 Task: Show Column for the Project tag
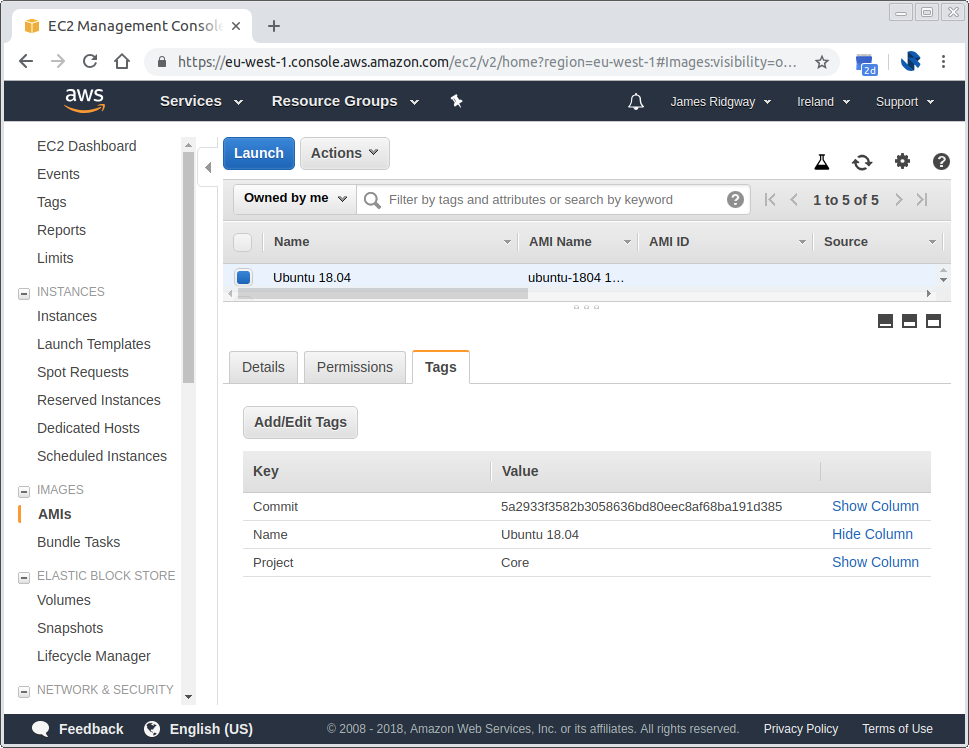coord(875,562)
